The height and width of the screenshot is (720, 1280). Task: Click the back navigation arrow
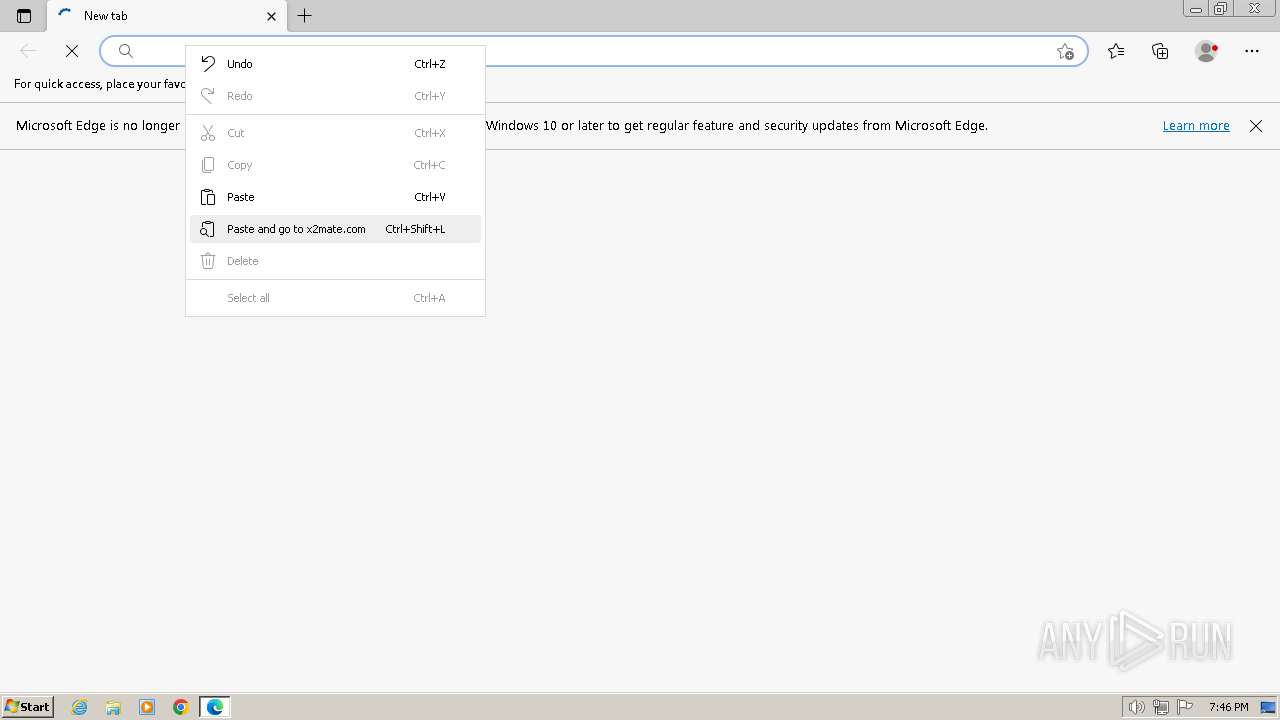28,51
